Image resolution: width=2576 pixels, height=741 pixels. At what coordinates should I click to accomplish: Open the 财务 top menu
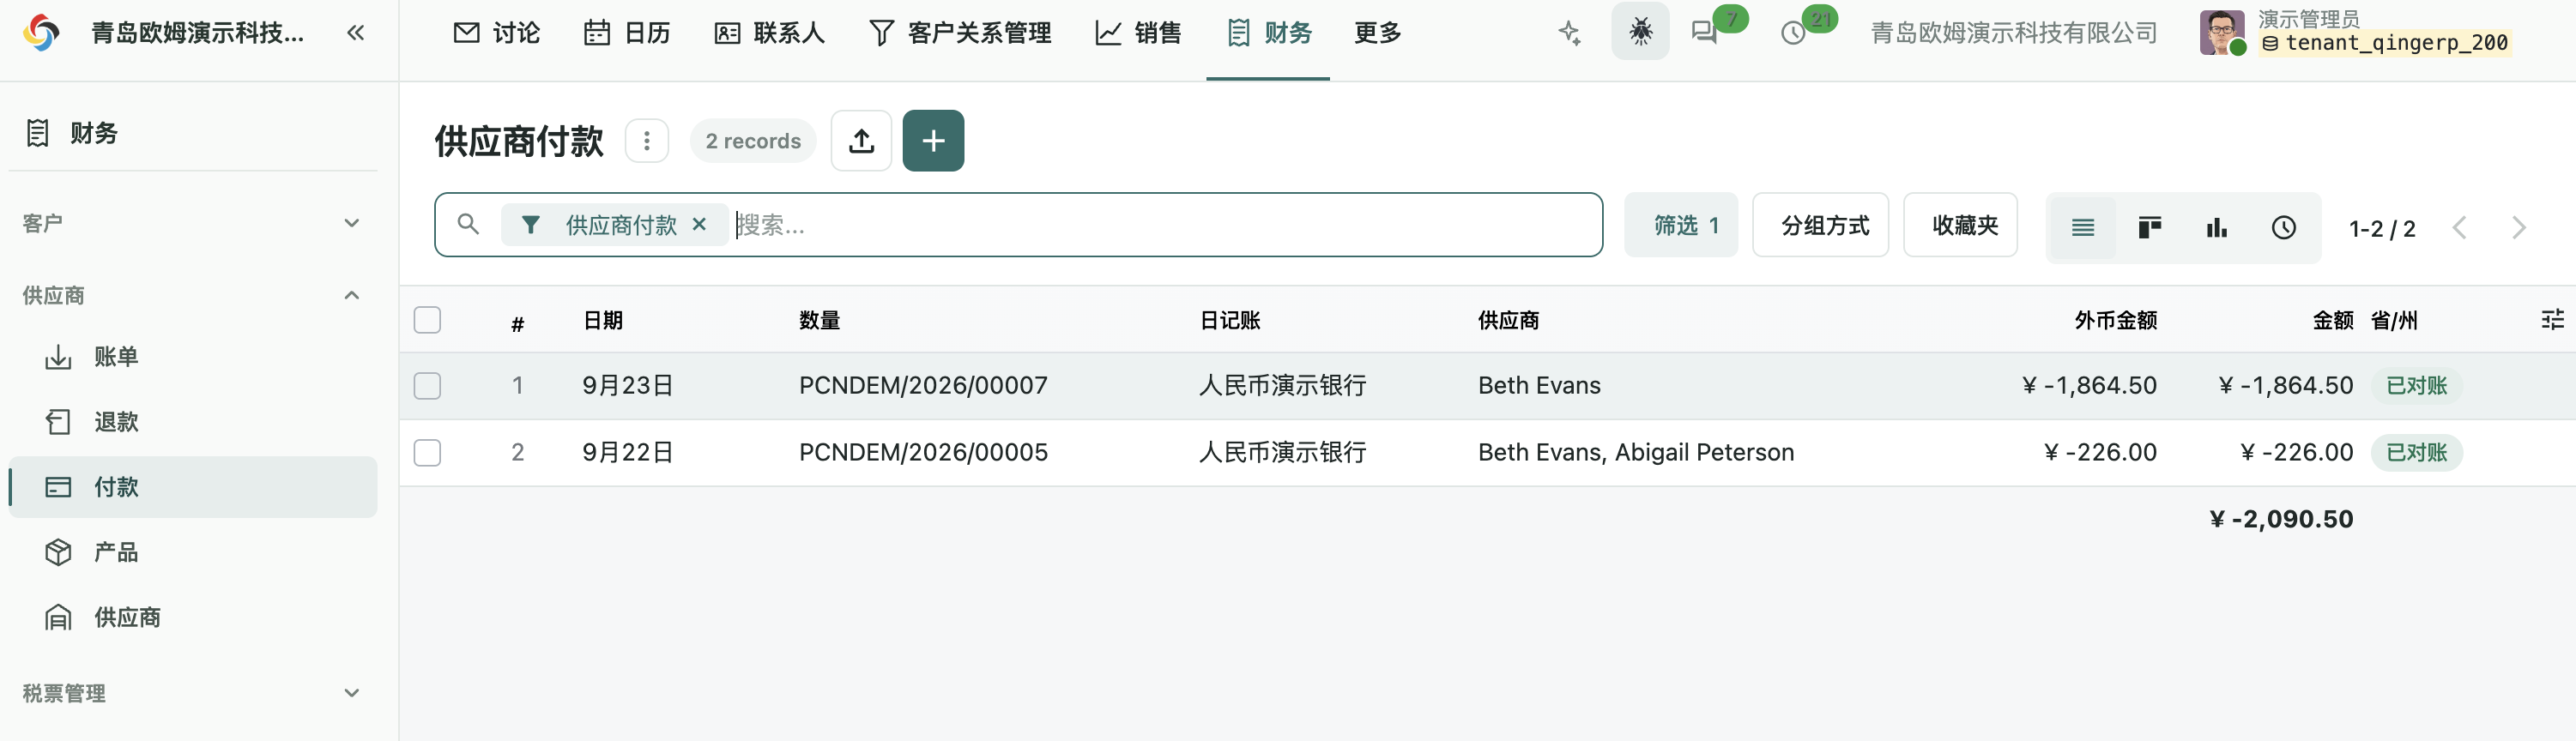click(1268, 33)
